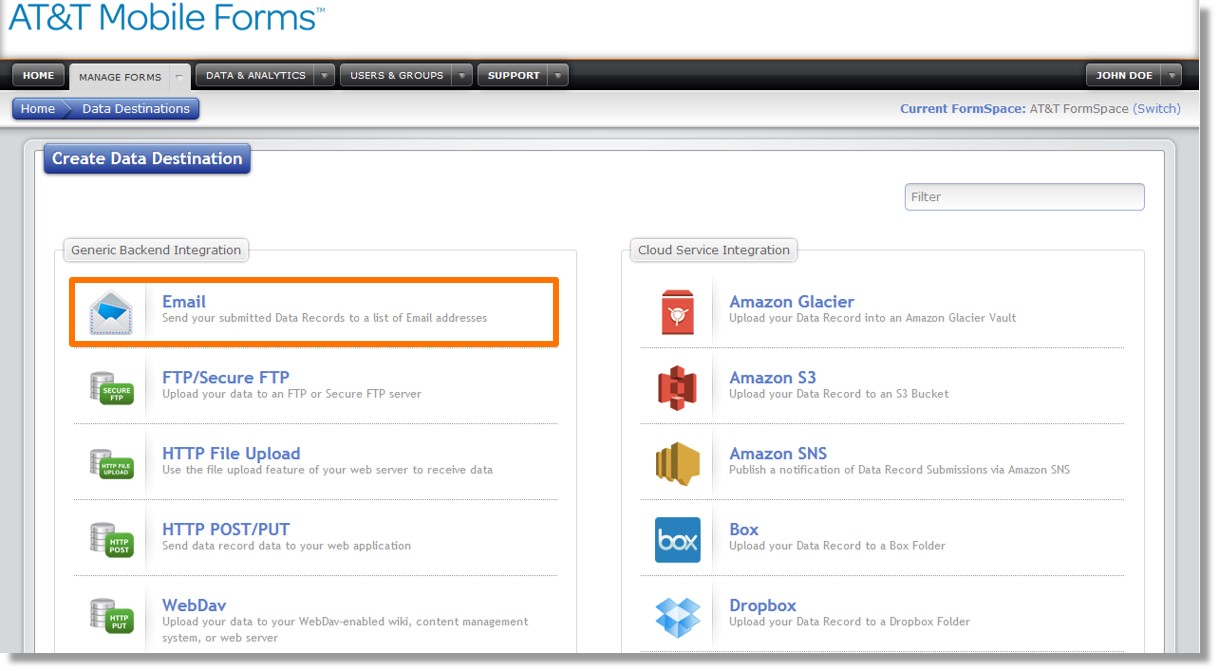This screenshot has height=671, width=1218.
Task: Open HTTP POST/PUT destination
Action: pyautogui.click(x=226, y=530)
